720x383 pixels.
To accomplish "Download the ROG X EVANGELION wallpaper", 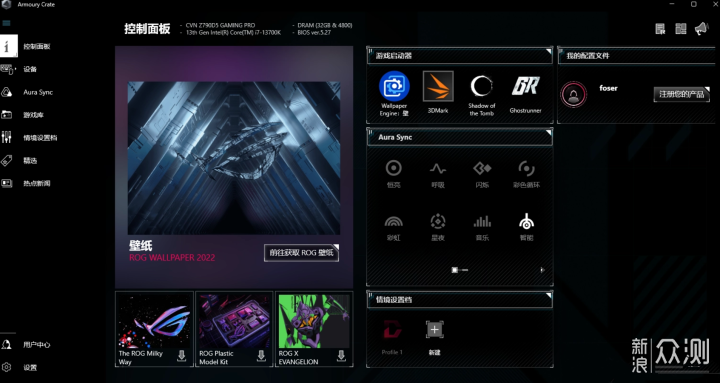I will [341, 355].
